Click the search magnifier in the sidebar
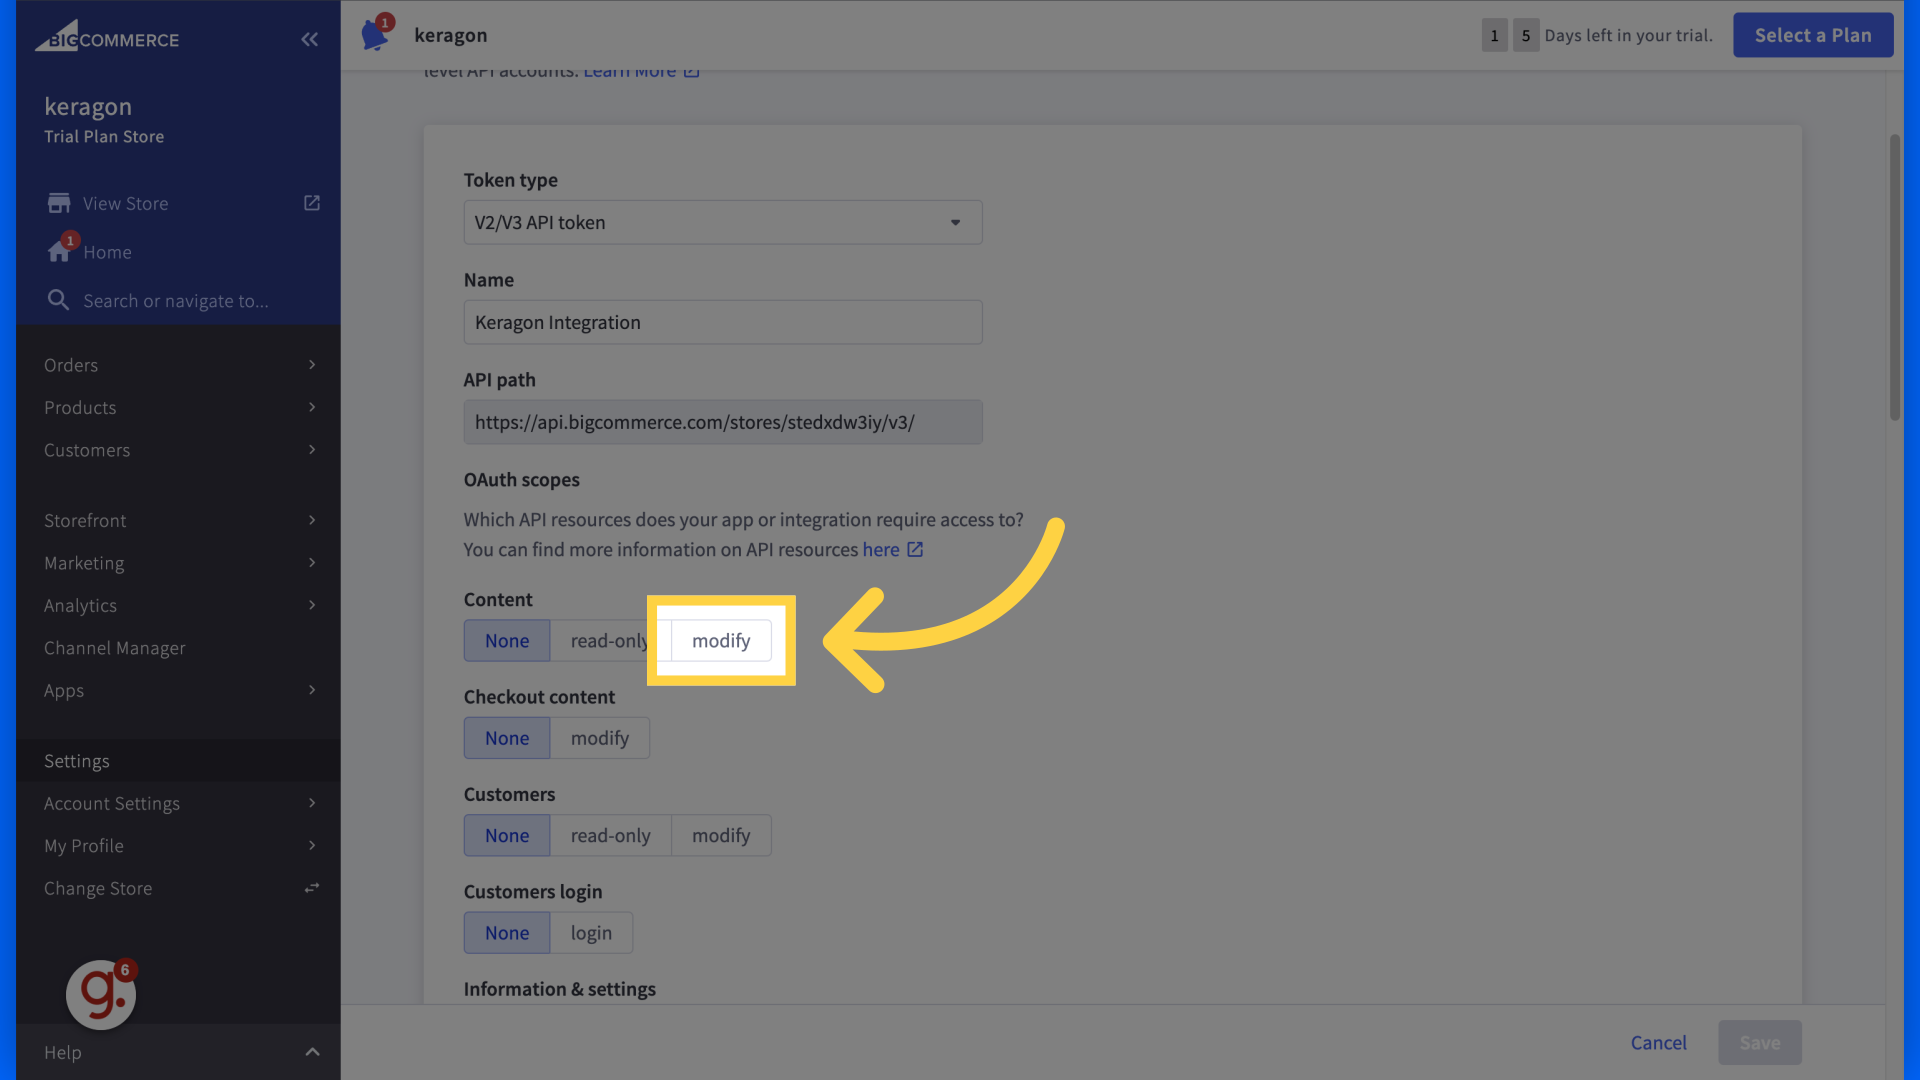This screenshot has height=1080, width=1920. coord(58,300)
